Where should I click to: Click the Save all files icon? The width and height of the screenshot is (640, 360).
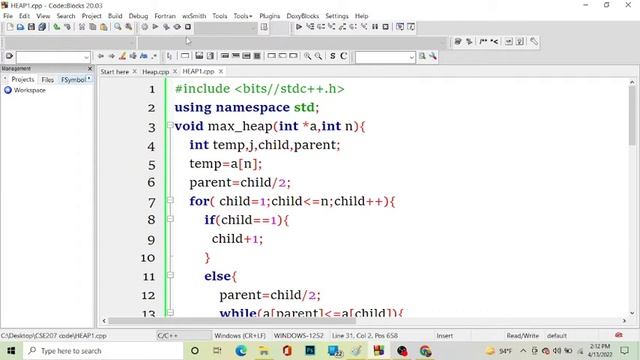click(42, 27)
